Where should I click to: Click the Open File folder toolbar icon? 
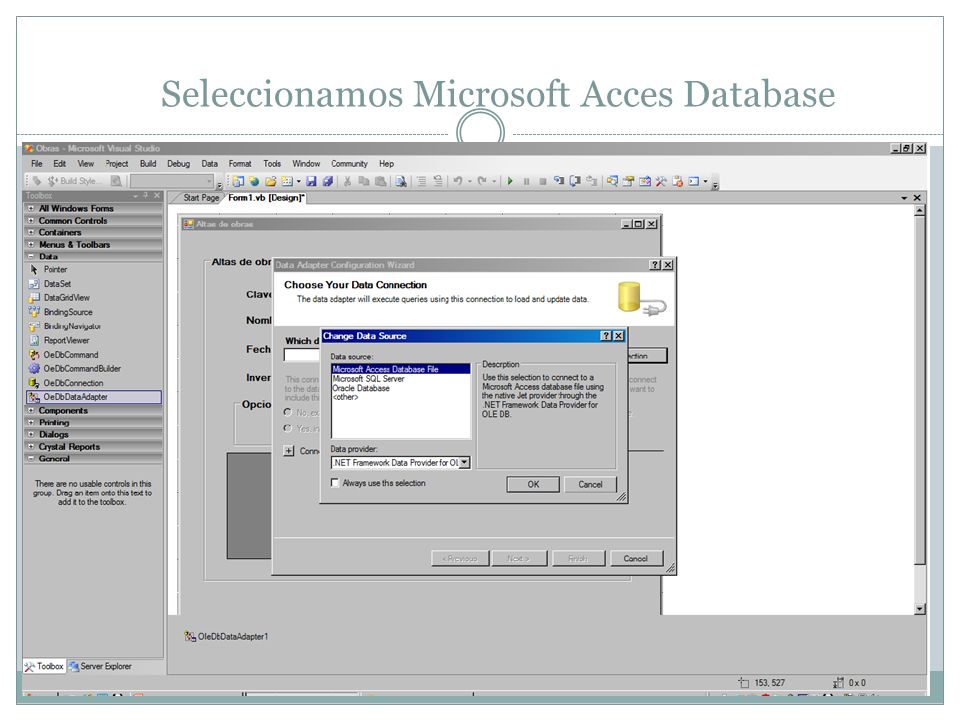click(270, 181)
